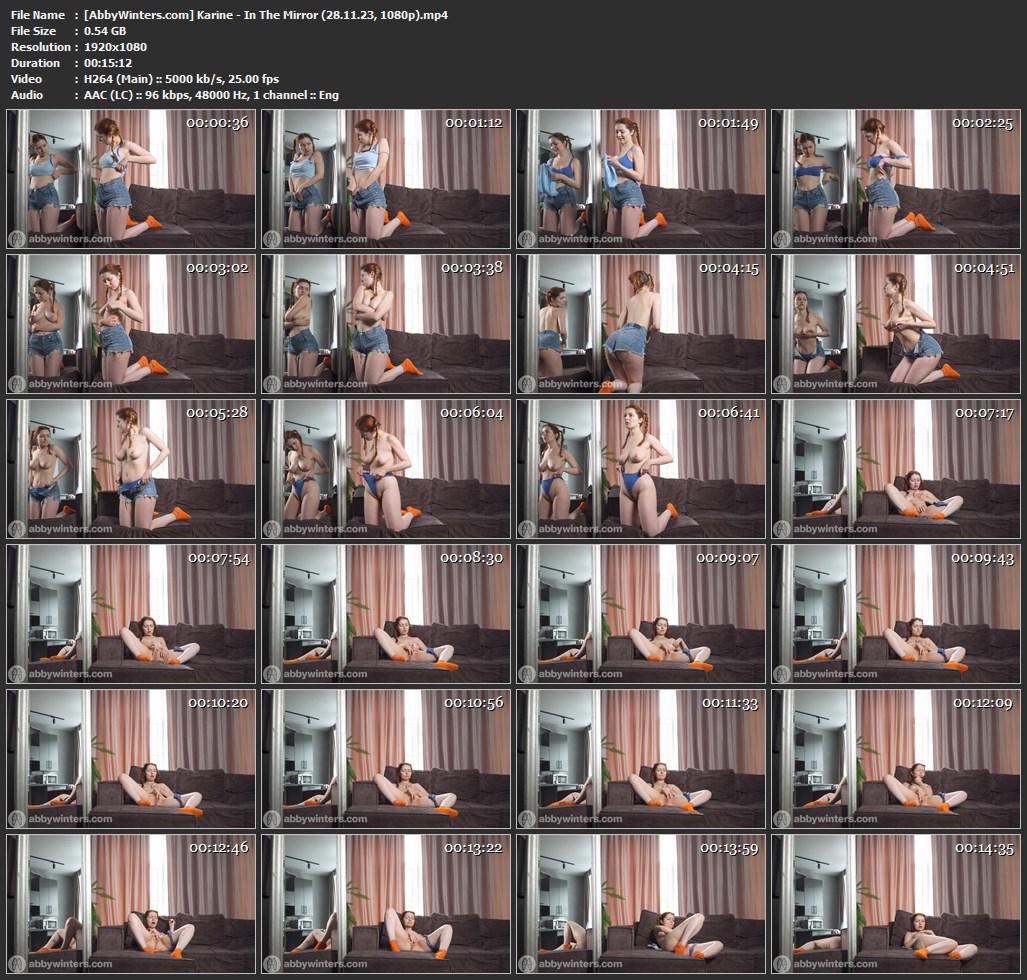Click the watermark logo icon in the 00:00:36 frame
The width and height of the screenshot is (1027, 980).
17,239
